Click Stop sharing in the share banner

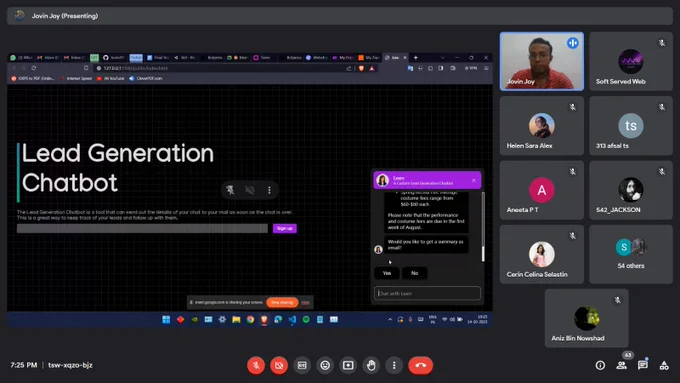coord(282,302)
